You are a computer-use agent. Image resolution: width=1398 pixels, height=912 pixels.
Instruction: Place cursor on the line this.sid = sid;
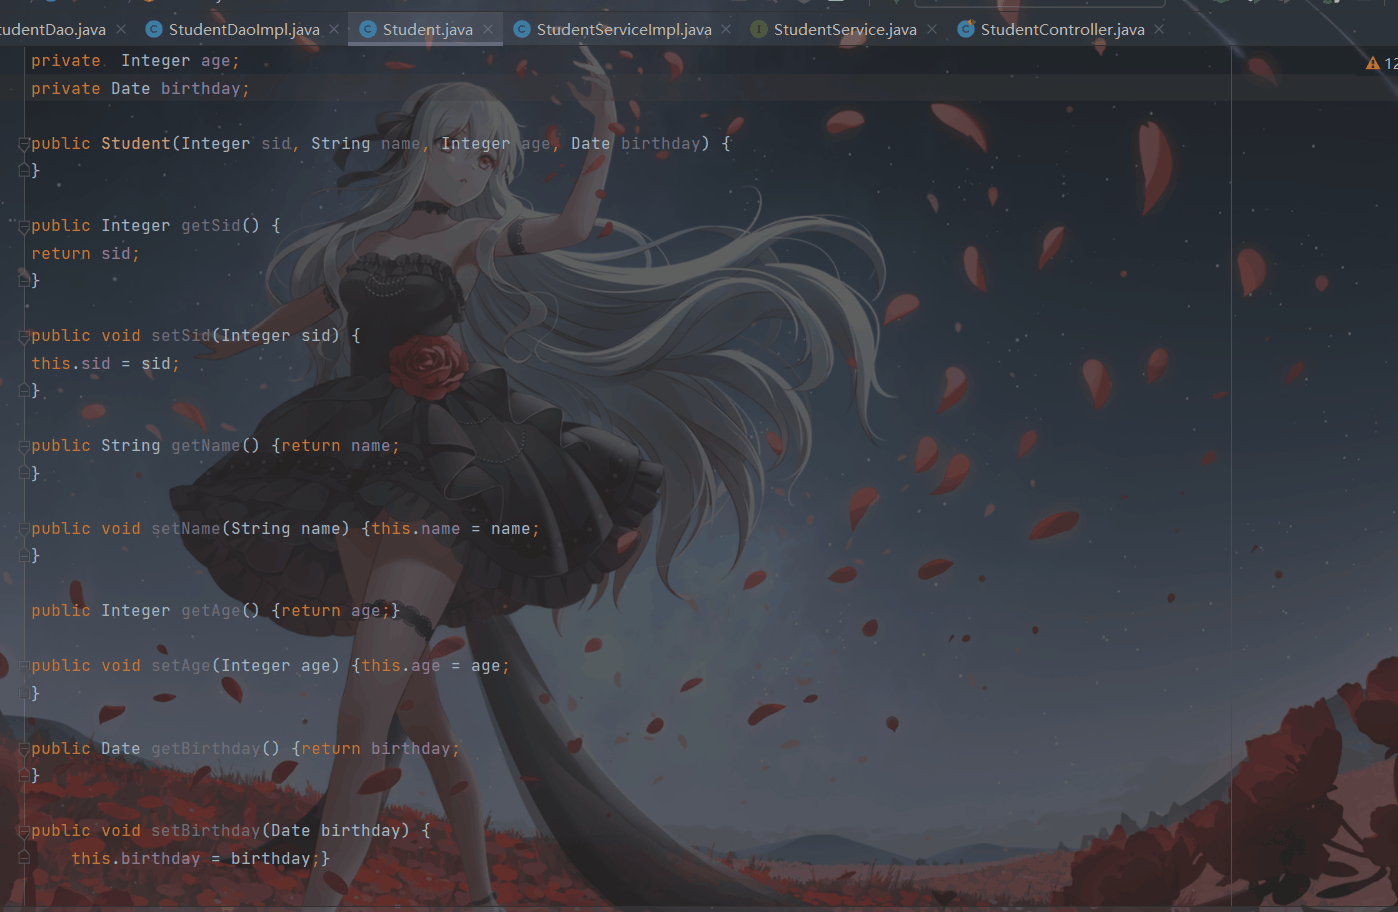point(104,363)
